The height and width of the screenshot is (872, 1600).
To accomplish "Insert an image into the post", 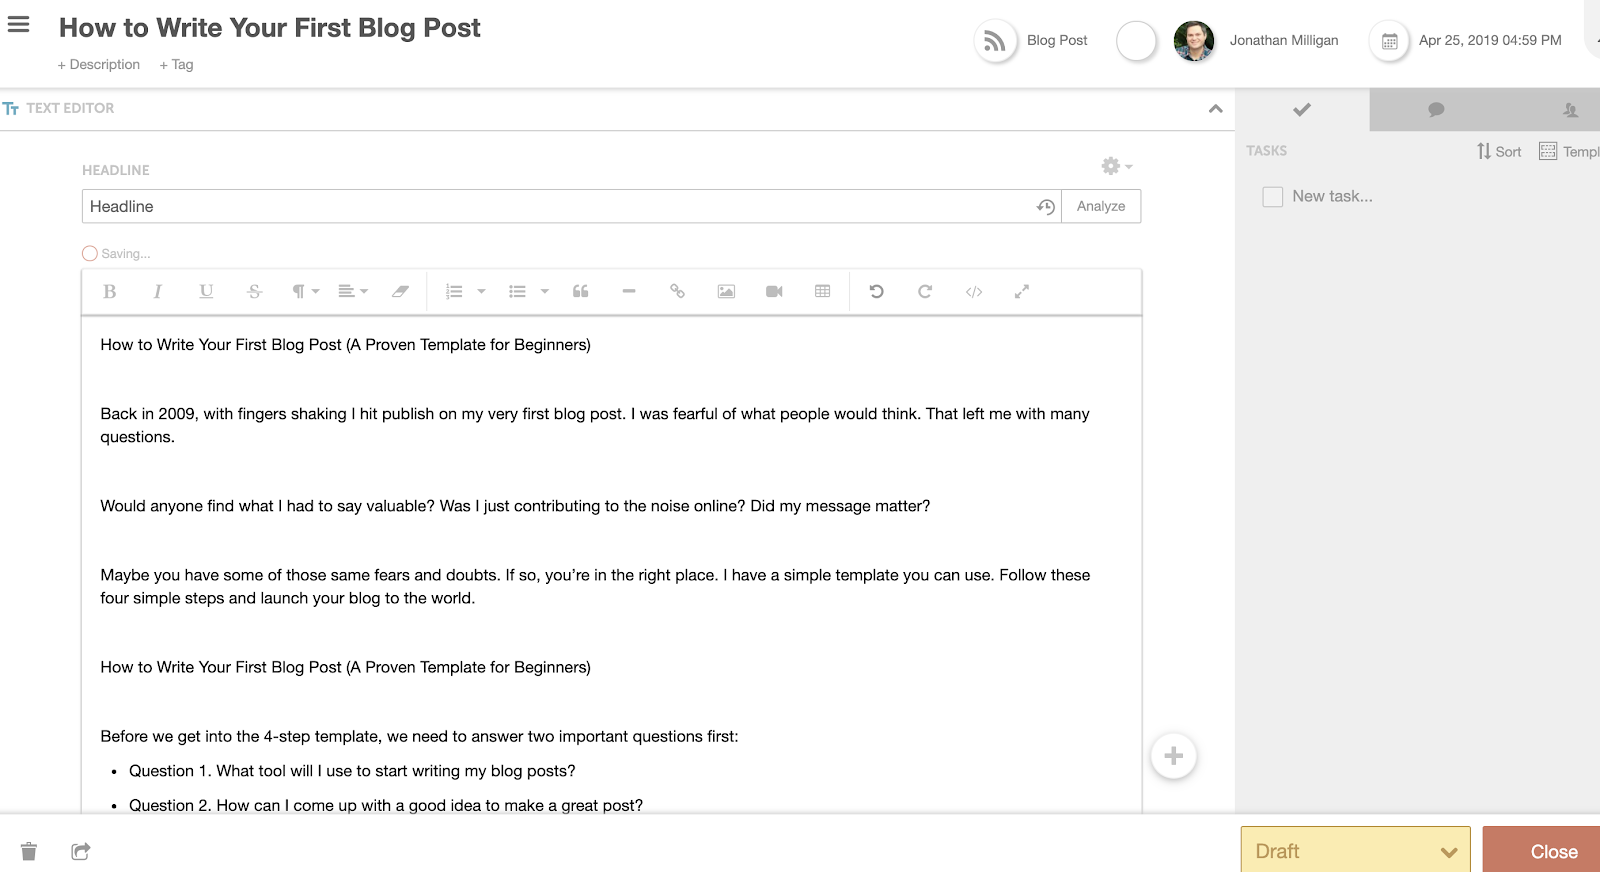I will [x=726, y=292].
